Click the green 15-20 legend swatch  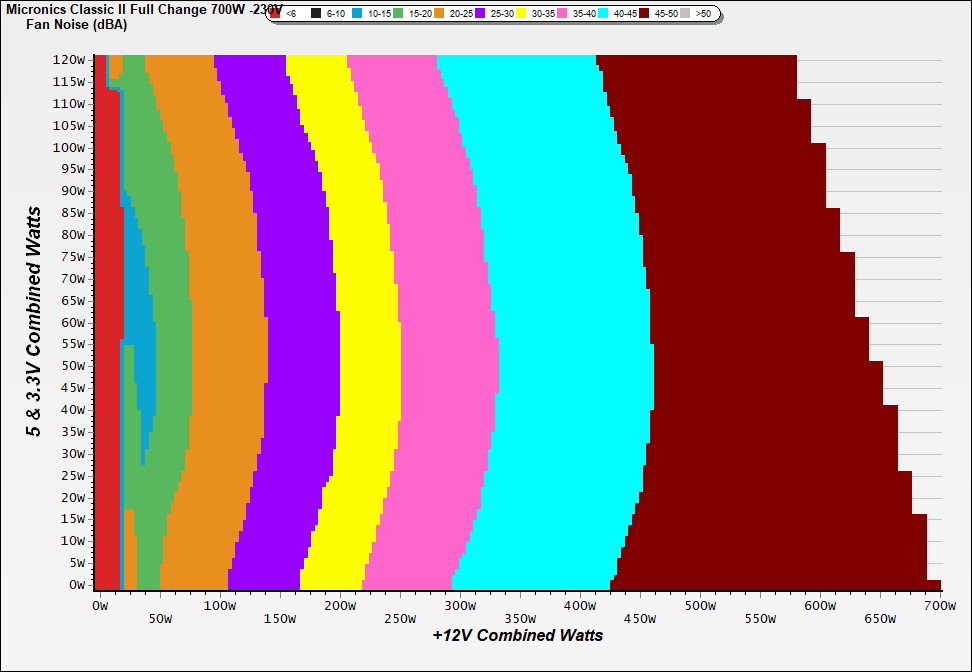point(398,14)
